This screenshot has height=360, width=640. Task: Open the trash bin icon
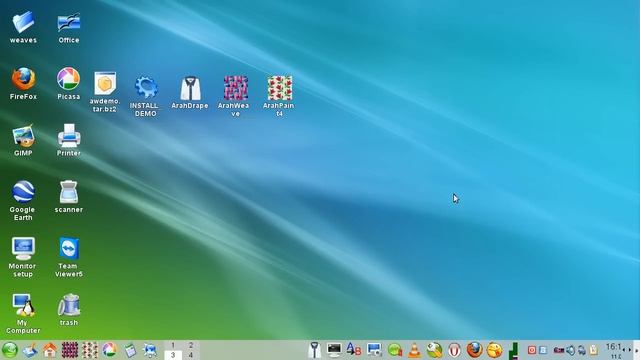[x=69, y=305]
